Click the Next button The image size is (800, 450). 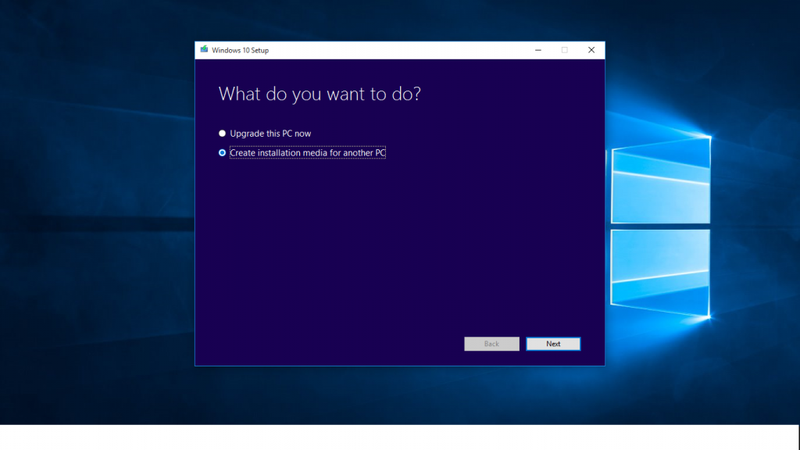[553, 344]
